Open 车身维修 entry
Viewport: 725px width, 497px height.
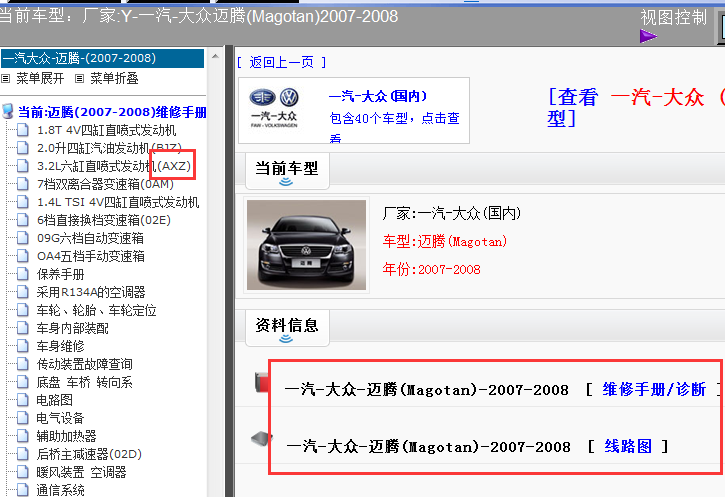tap(61, 347)
